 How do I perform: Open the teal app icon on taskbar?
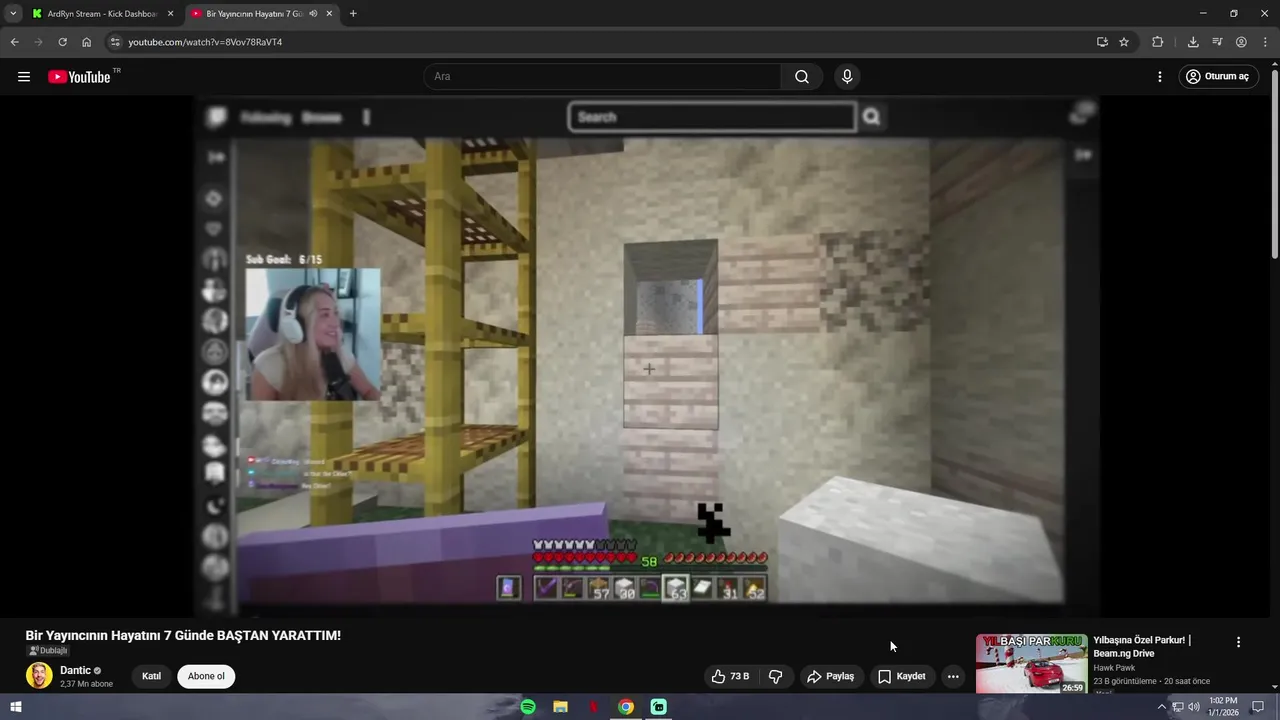coord(659,707)
